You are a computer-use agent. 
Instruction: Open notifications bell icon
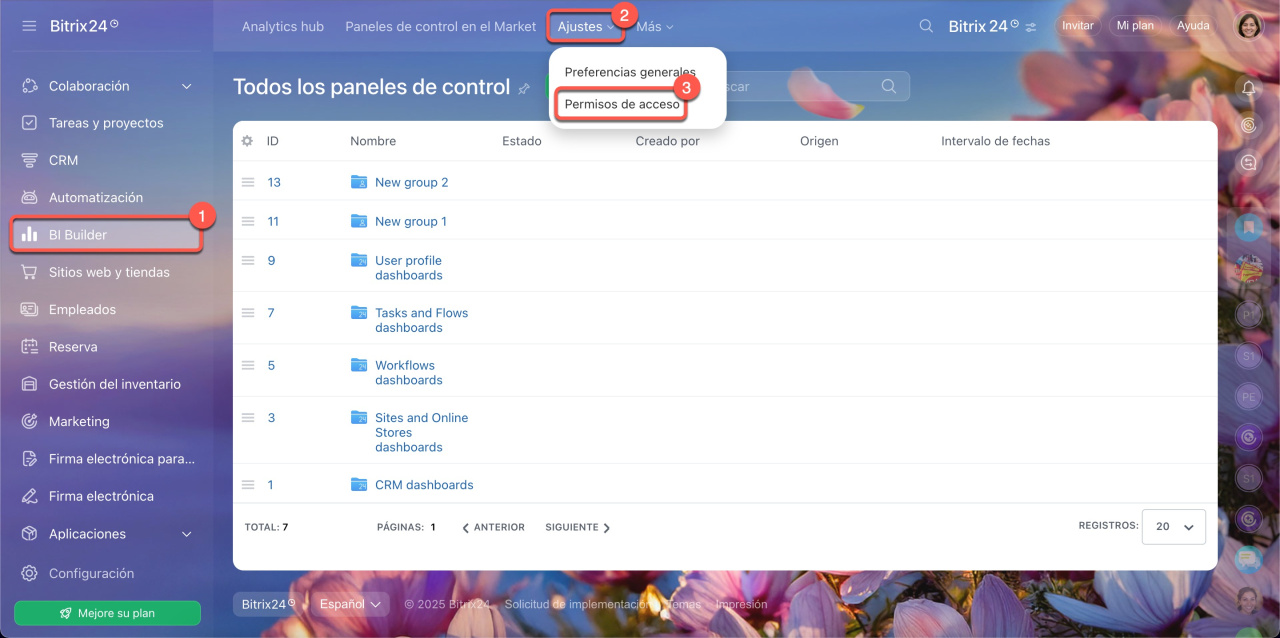pos(1248,88)
